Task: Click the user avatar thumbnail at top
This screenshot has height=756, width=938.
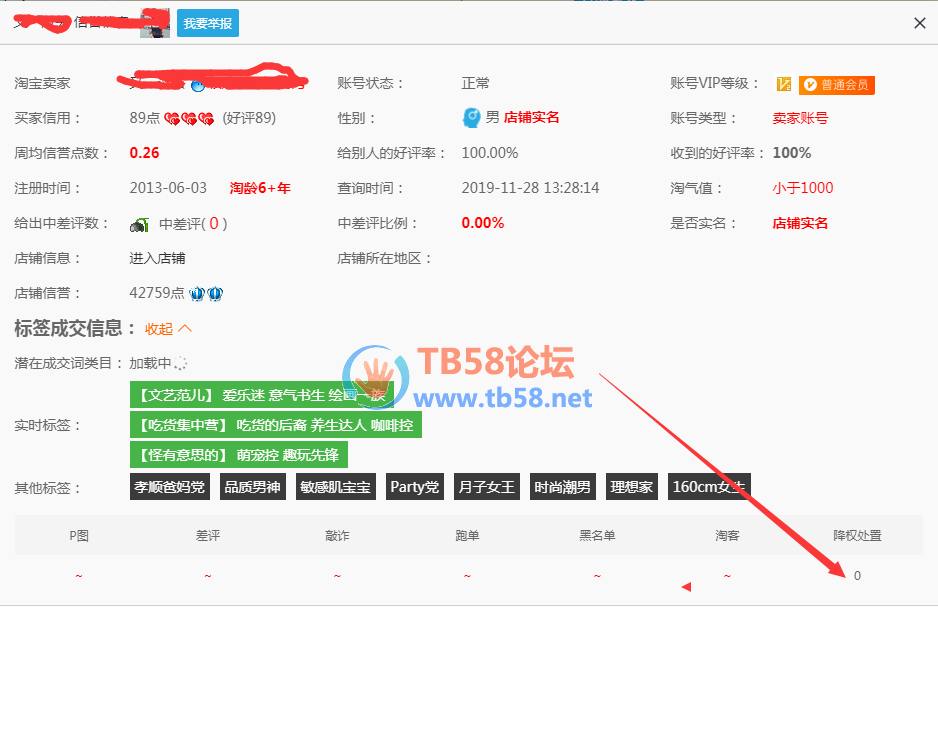Action: pos(154,23)
